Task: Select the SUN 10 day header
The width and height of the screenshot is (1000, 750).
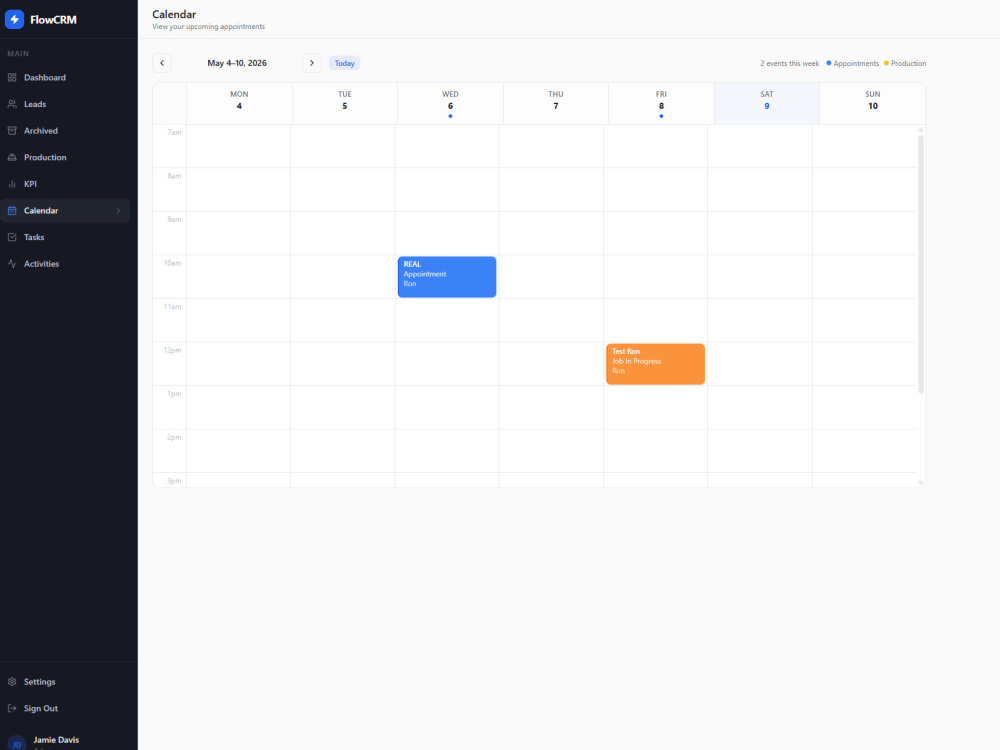Action: (x=872, y=103)
